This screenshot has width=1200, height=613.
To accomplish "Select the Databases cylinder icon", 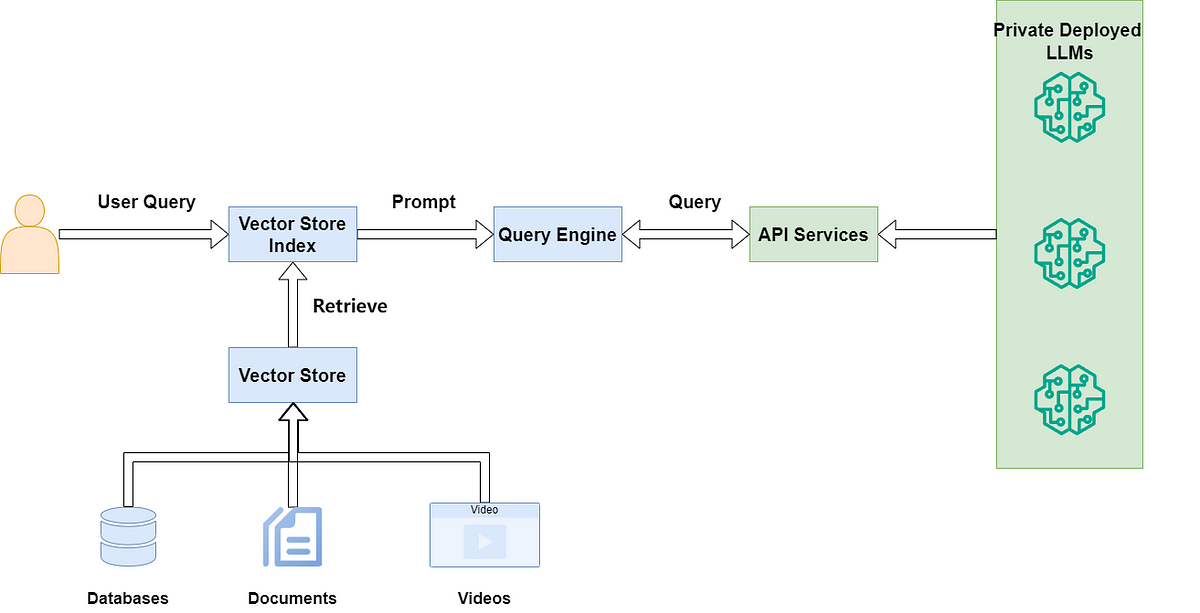I will pos(128,538).
